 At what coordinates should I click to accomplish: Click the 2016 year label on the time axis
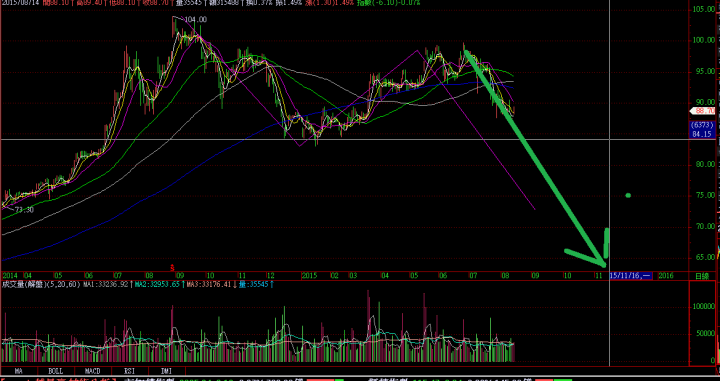click(x=666, y=276)
